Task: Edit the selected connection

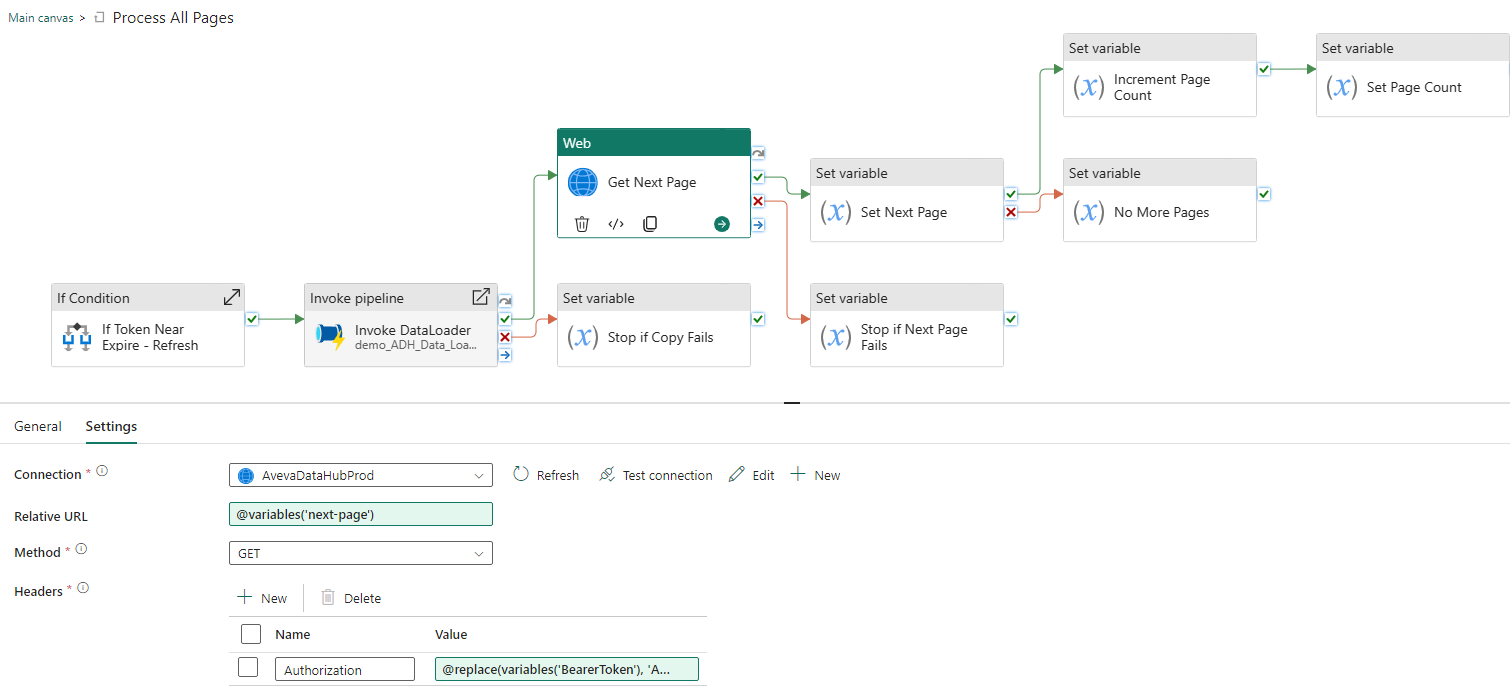Action: [752, 475]
